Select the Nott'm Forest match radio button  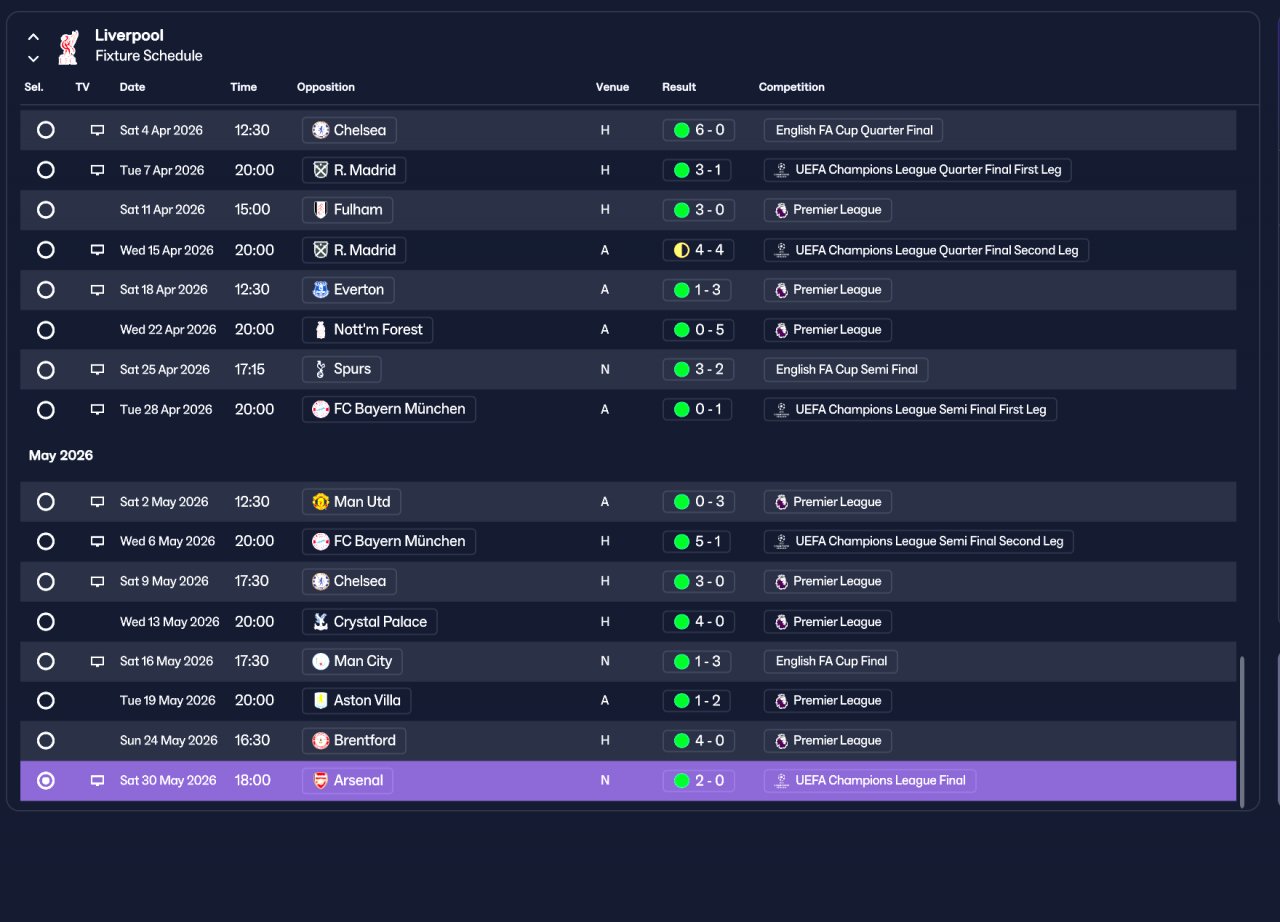point(45,330)
